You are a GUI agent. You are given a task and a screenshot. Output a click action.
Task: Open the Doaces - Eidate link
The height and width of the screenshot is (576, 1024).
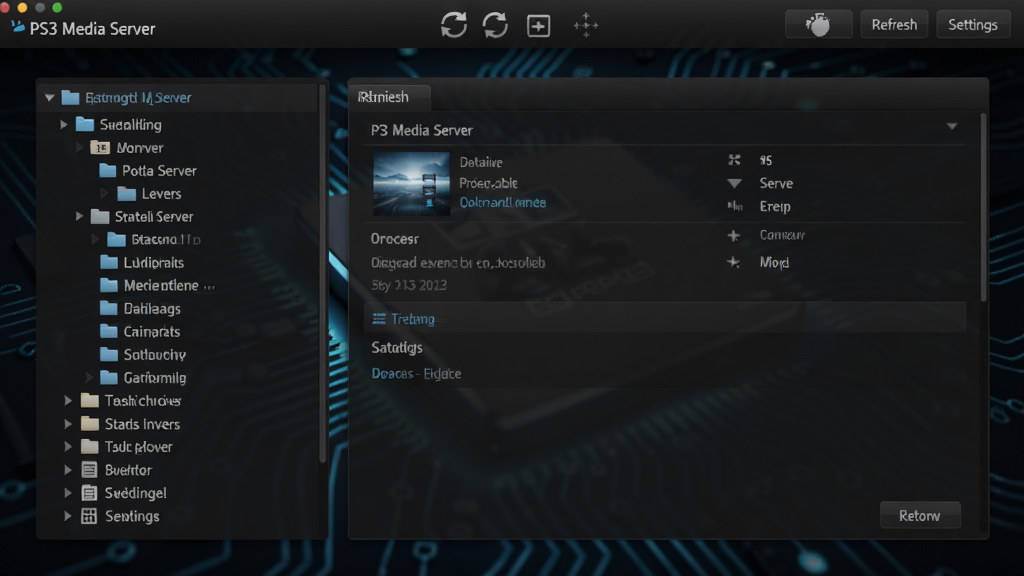416,374
